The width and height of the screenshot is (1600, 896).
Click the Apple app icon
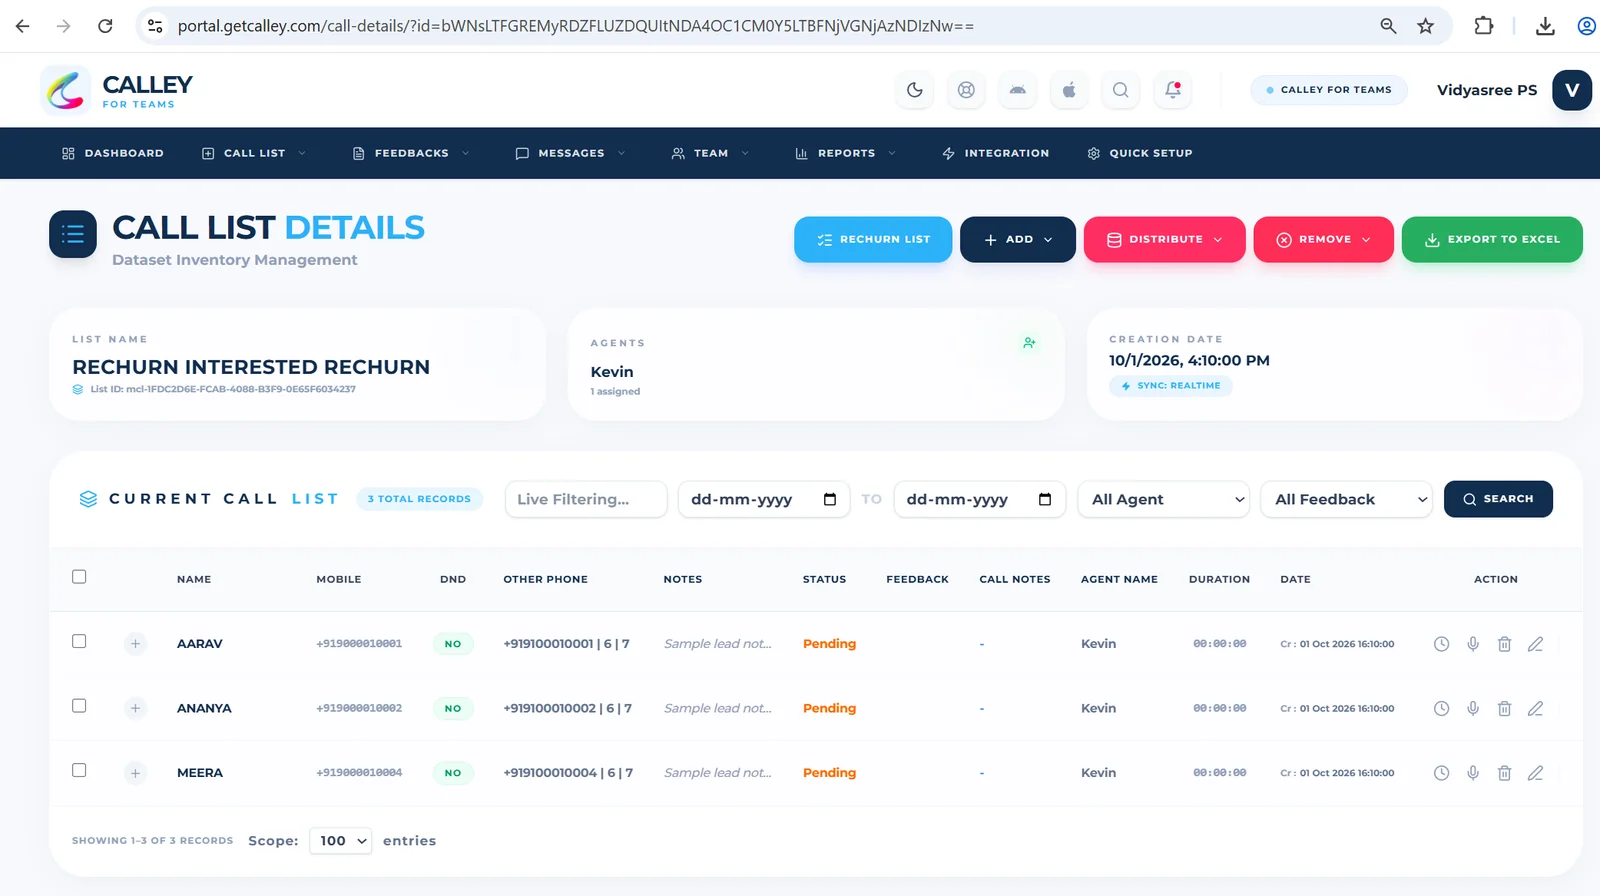(x=1069, y=90)
